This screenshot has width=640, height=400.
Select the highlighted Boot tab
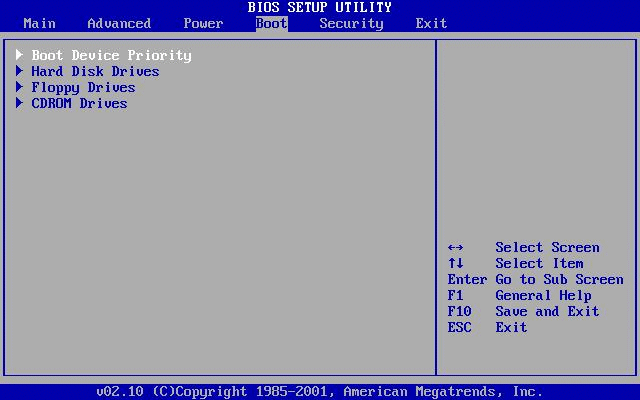coord(272,23)
